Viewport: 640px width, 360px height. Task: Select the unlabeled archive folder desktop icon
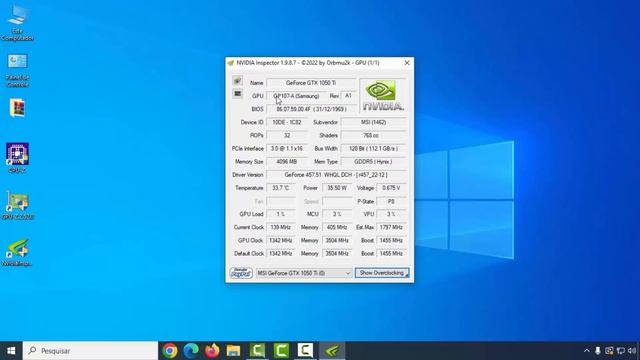pos(17,108)
